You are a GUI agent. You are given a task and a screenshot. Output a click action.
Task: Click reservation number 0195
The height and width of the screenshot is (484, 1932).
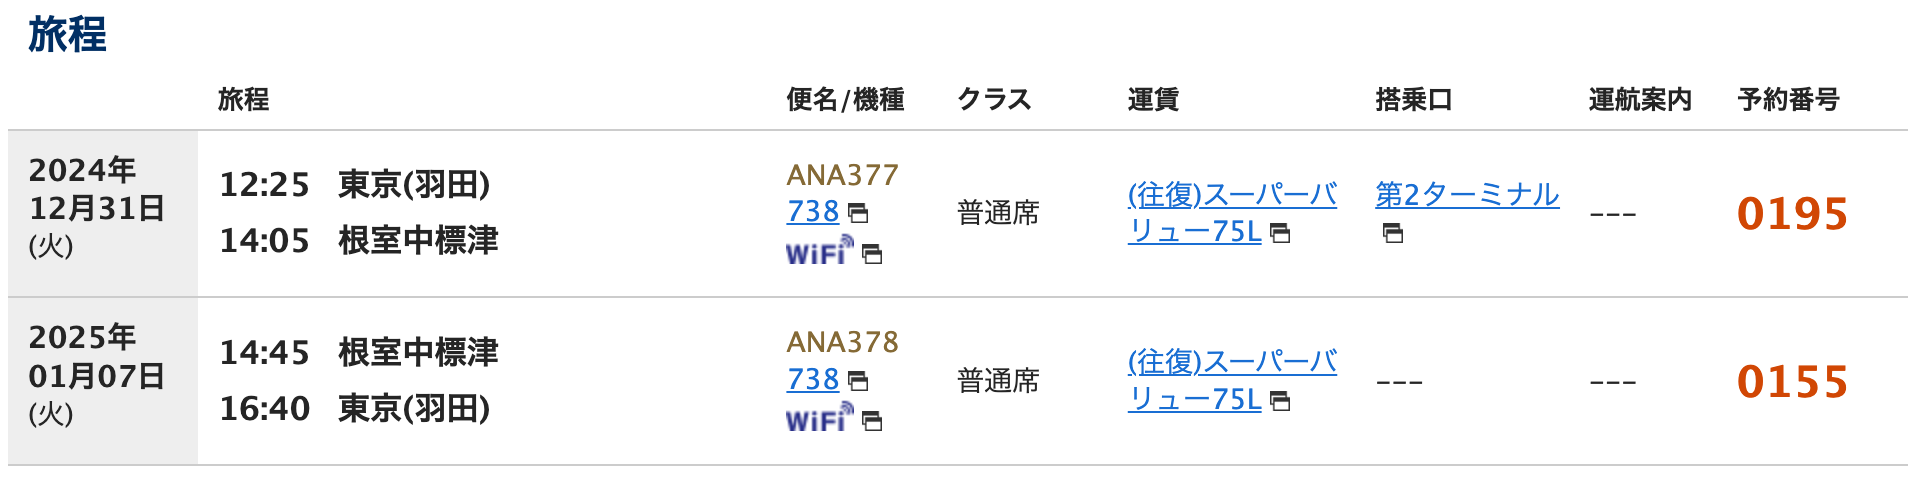1792,214
